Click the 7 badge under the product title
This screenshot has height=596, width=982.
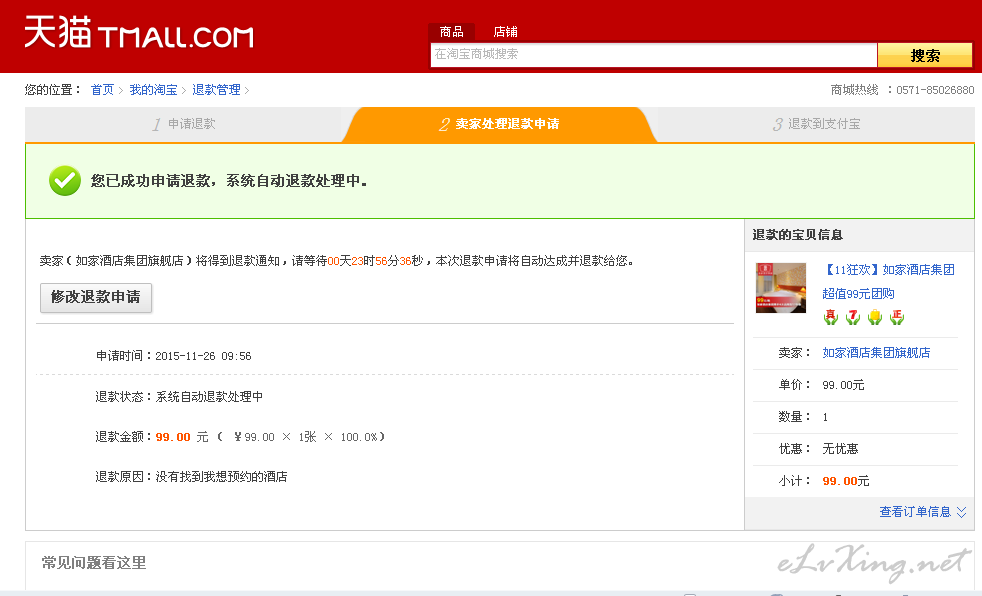[853, 317]
